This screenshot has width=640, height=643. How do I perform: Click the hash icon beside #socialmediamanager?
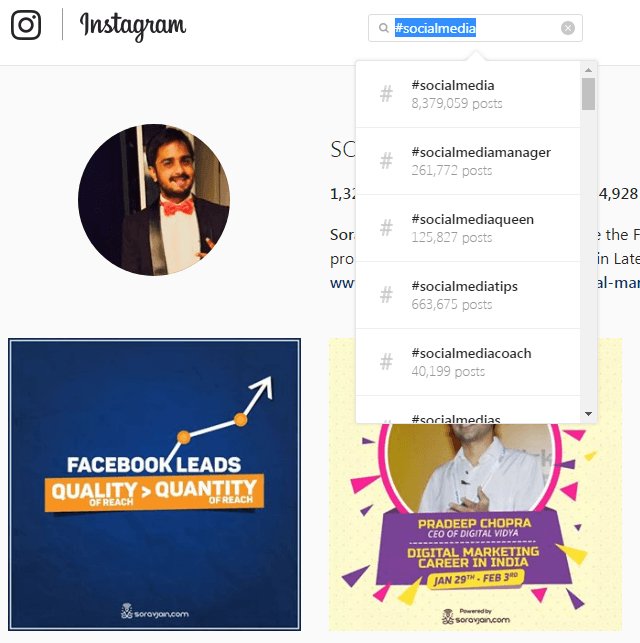click(x=386, y=161)
